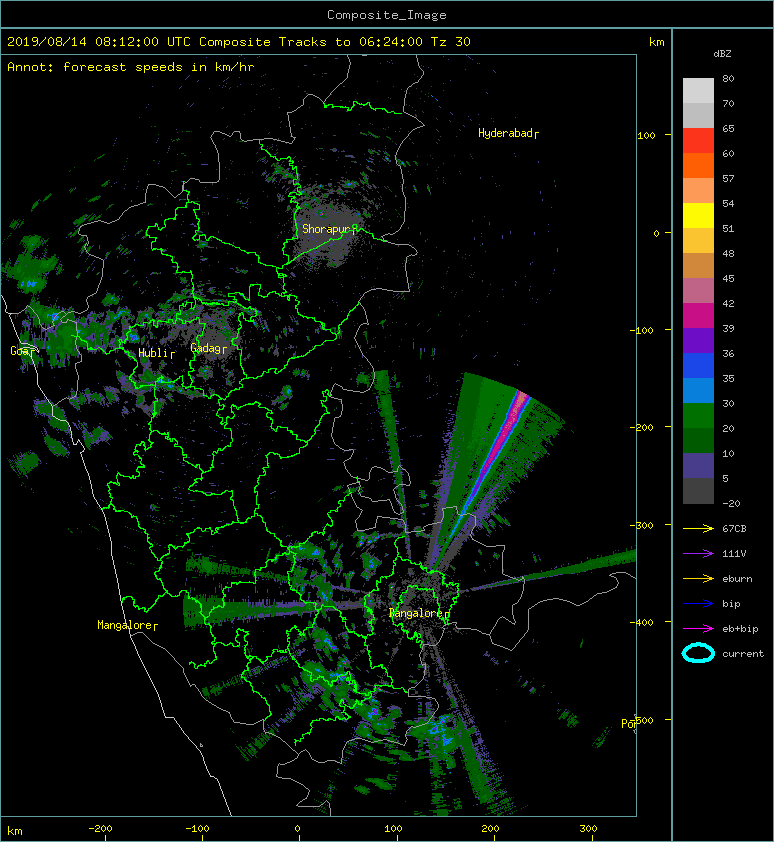Viewport: 774px width, 842px height.
Task: Click the Bangalore radar site label
Action: 419,613
